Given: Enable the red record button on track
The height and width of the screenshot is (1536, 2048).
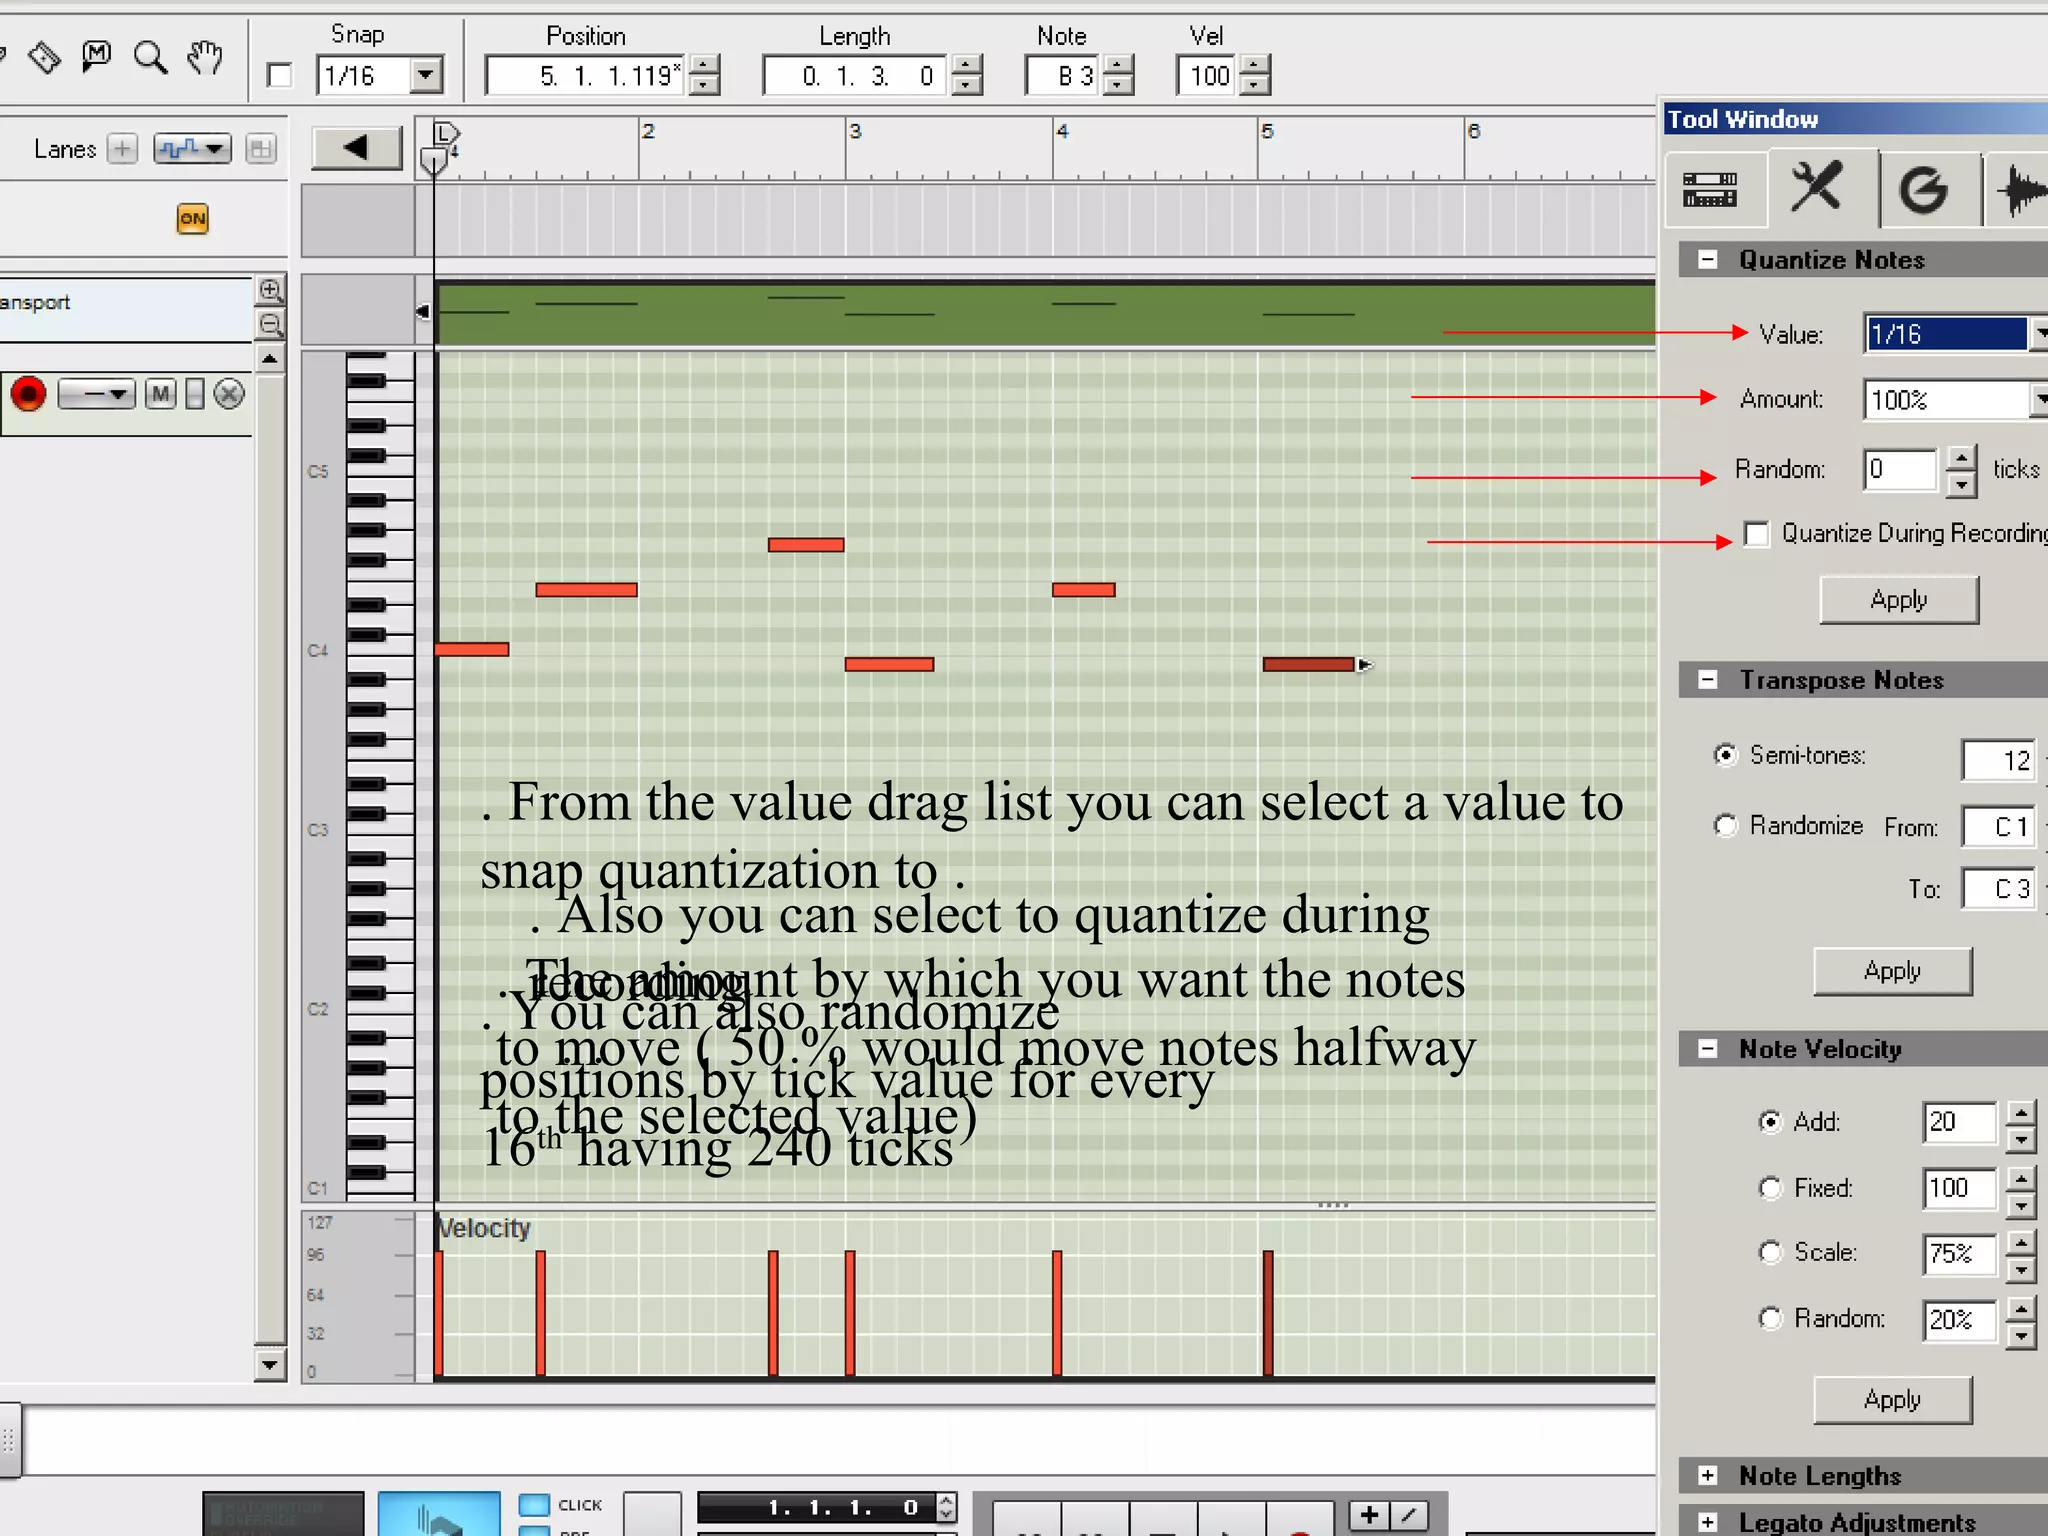Looking at the screenshot, I should [28, 394].
